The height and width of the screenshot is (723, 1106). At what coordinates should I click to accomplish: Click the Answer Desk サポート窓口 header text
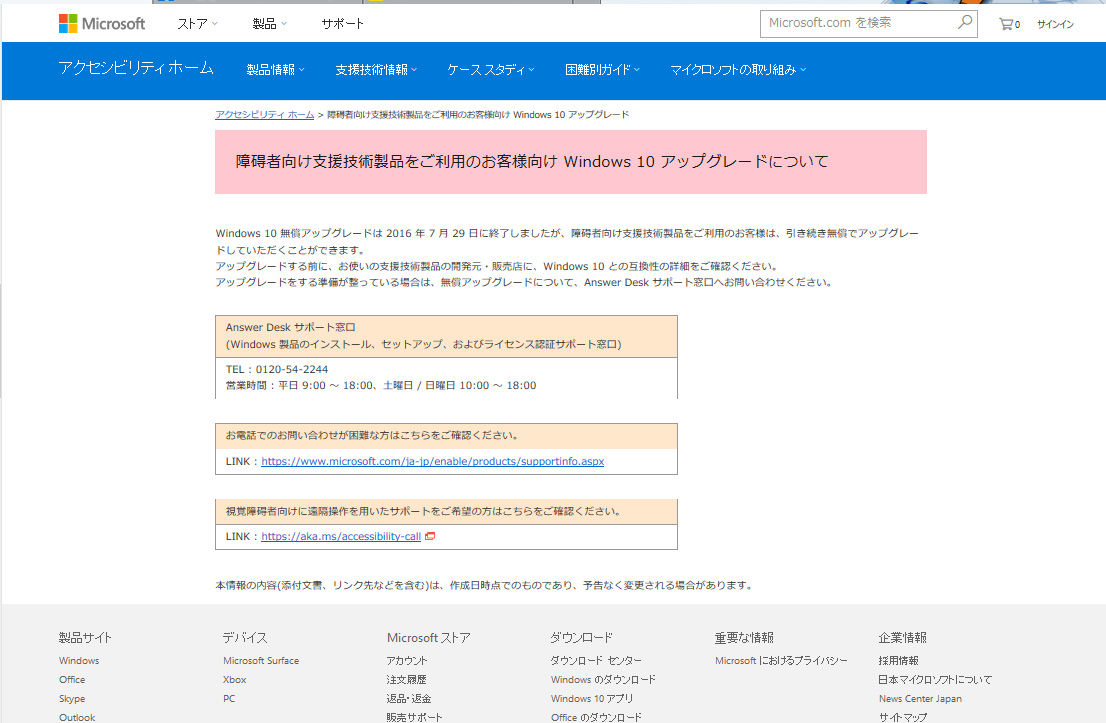pyautogui.click(x=291, y=327)
